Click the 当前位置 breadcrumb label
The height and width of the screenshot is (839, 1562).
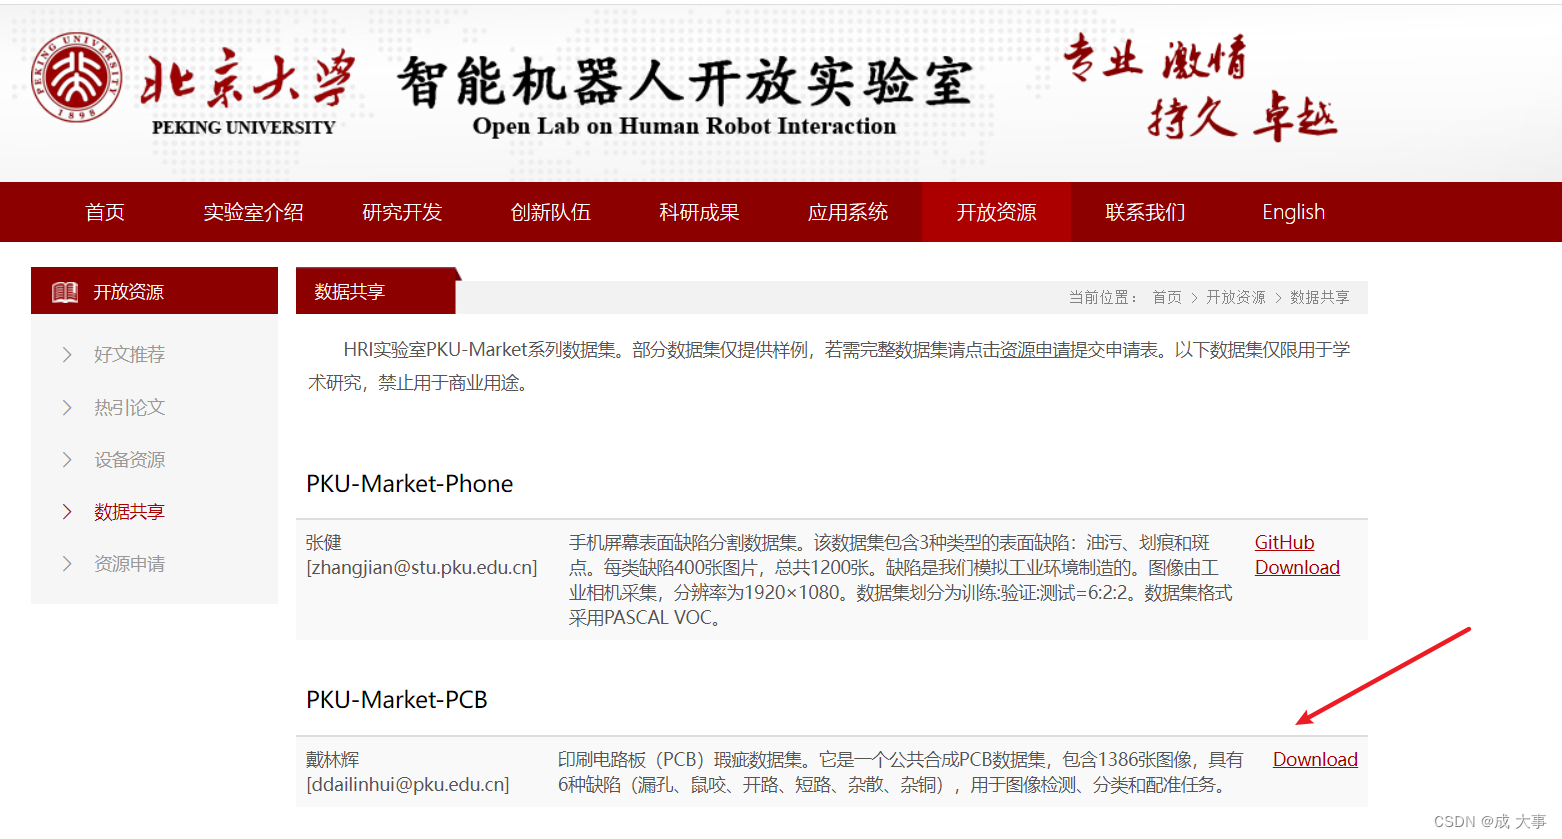coord(1102,297)
